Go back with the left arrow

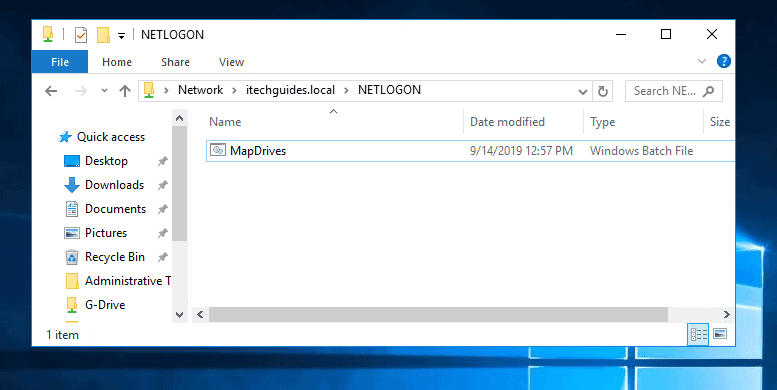click(51, 91)
